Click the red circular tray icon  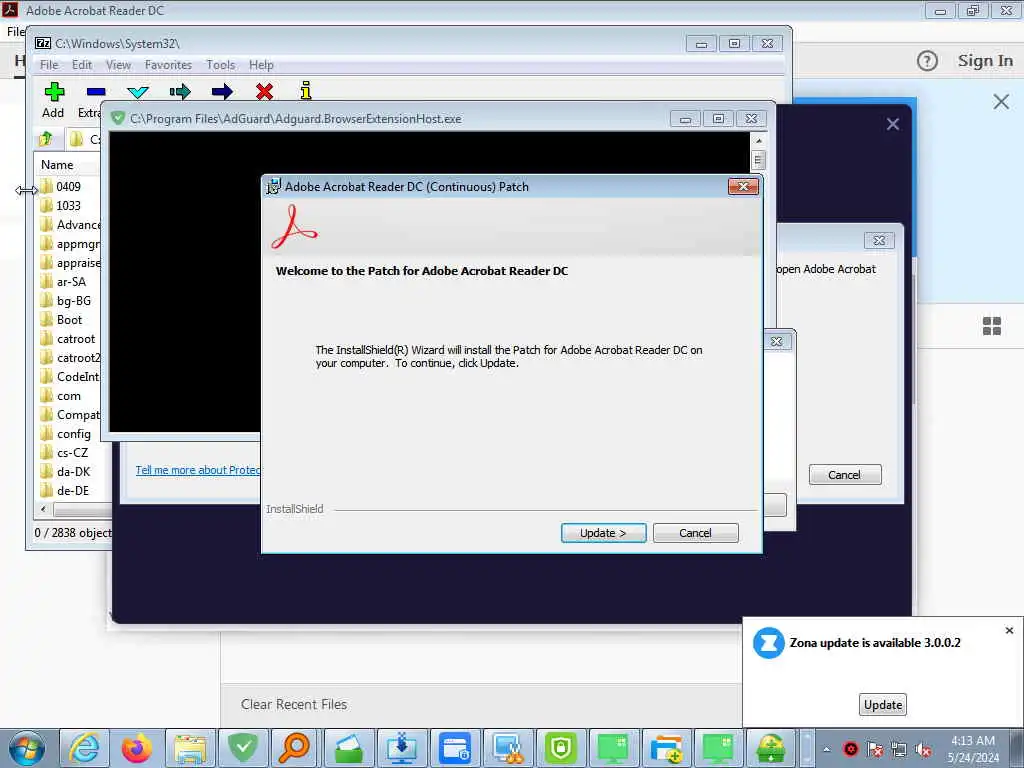coord(850,749)
